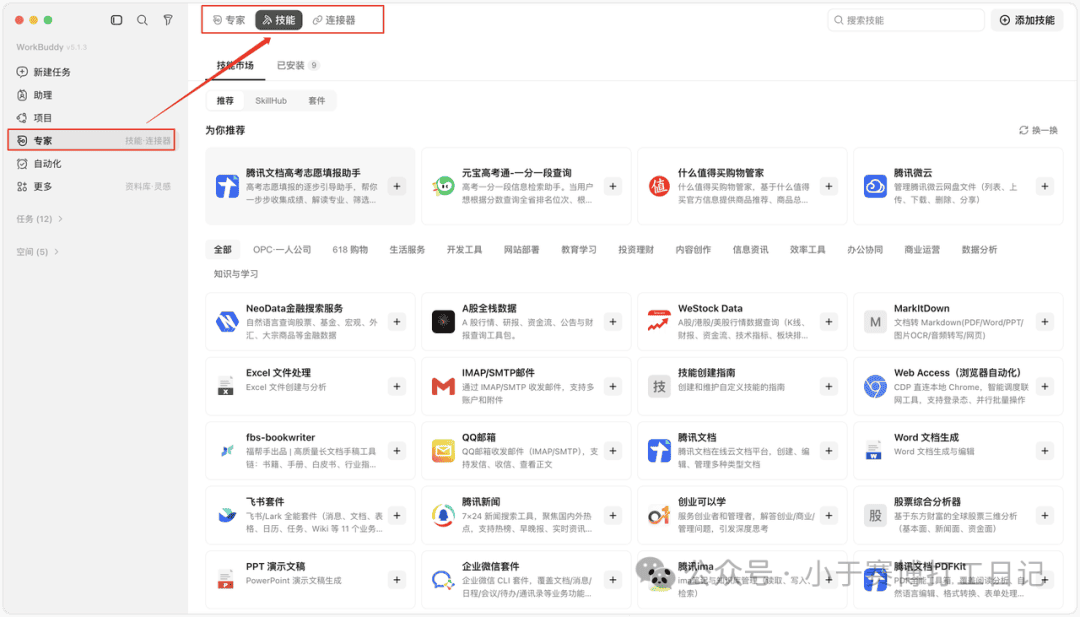Filter by 内容创作 category

693,249
